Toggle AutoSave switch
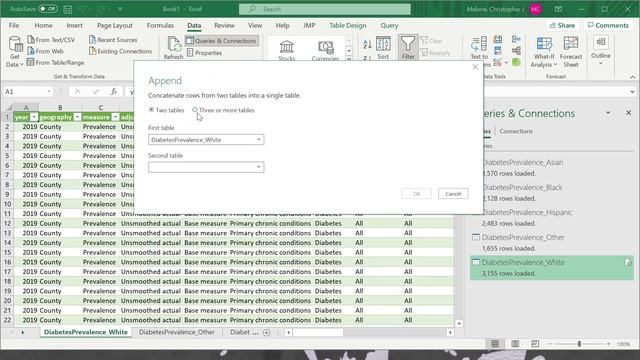Screen dimensions: 640x360 tap(48, 9)
